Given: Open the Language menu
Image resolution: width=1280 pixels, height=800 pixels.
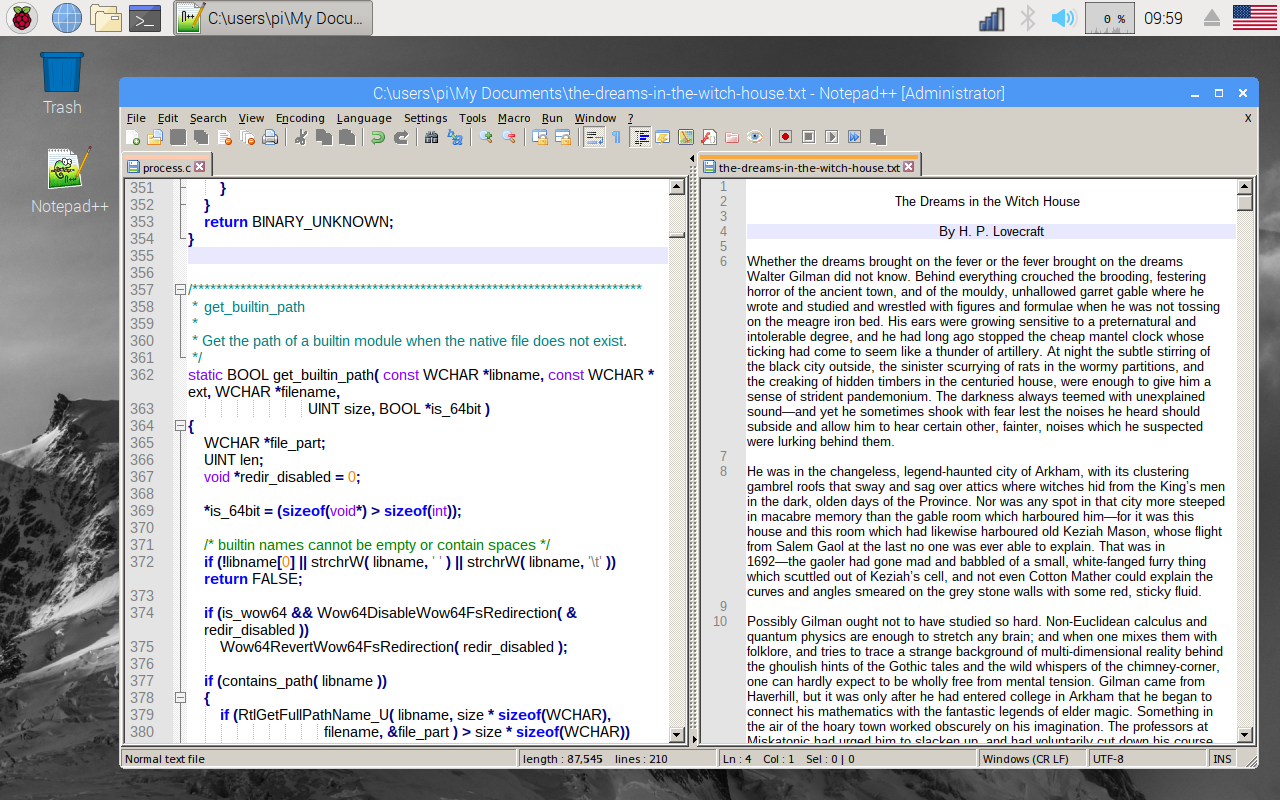Looking at the screenshot, I should pyautogui.click(x=364, y=118).
